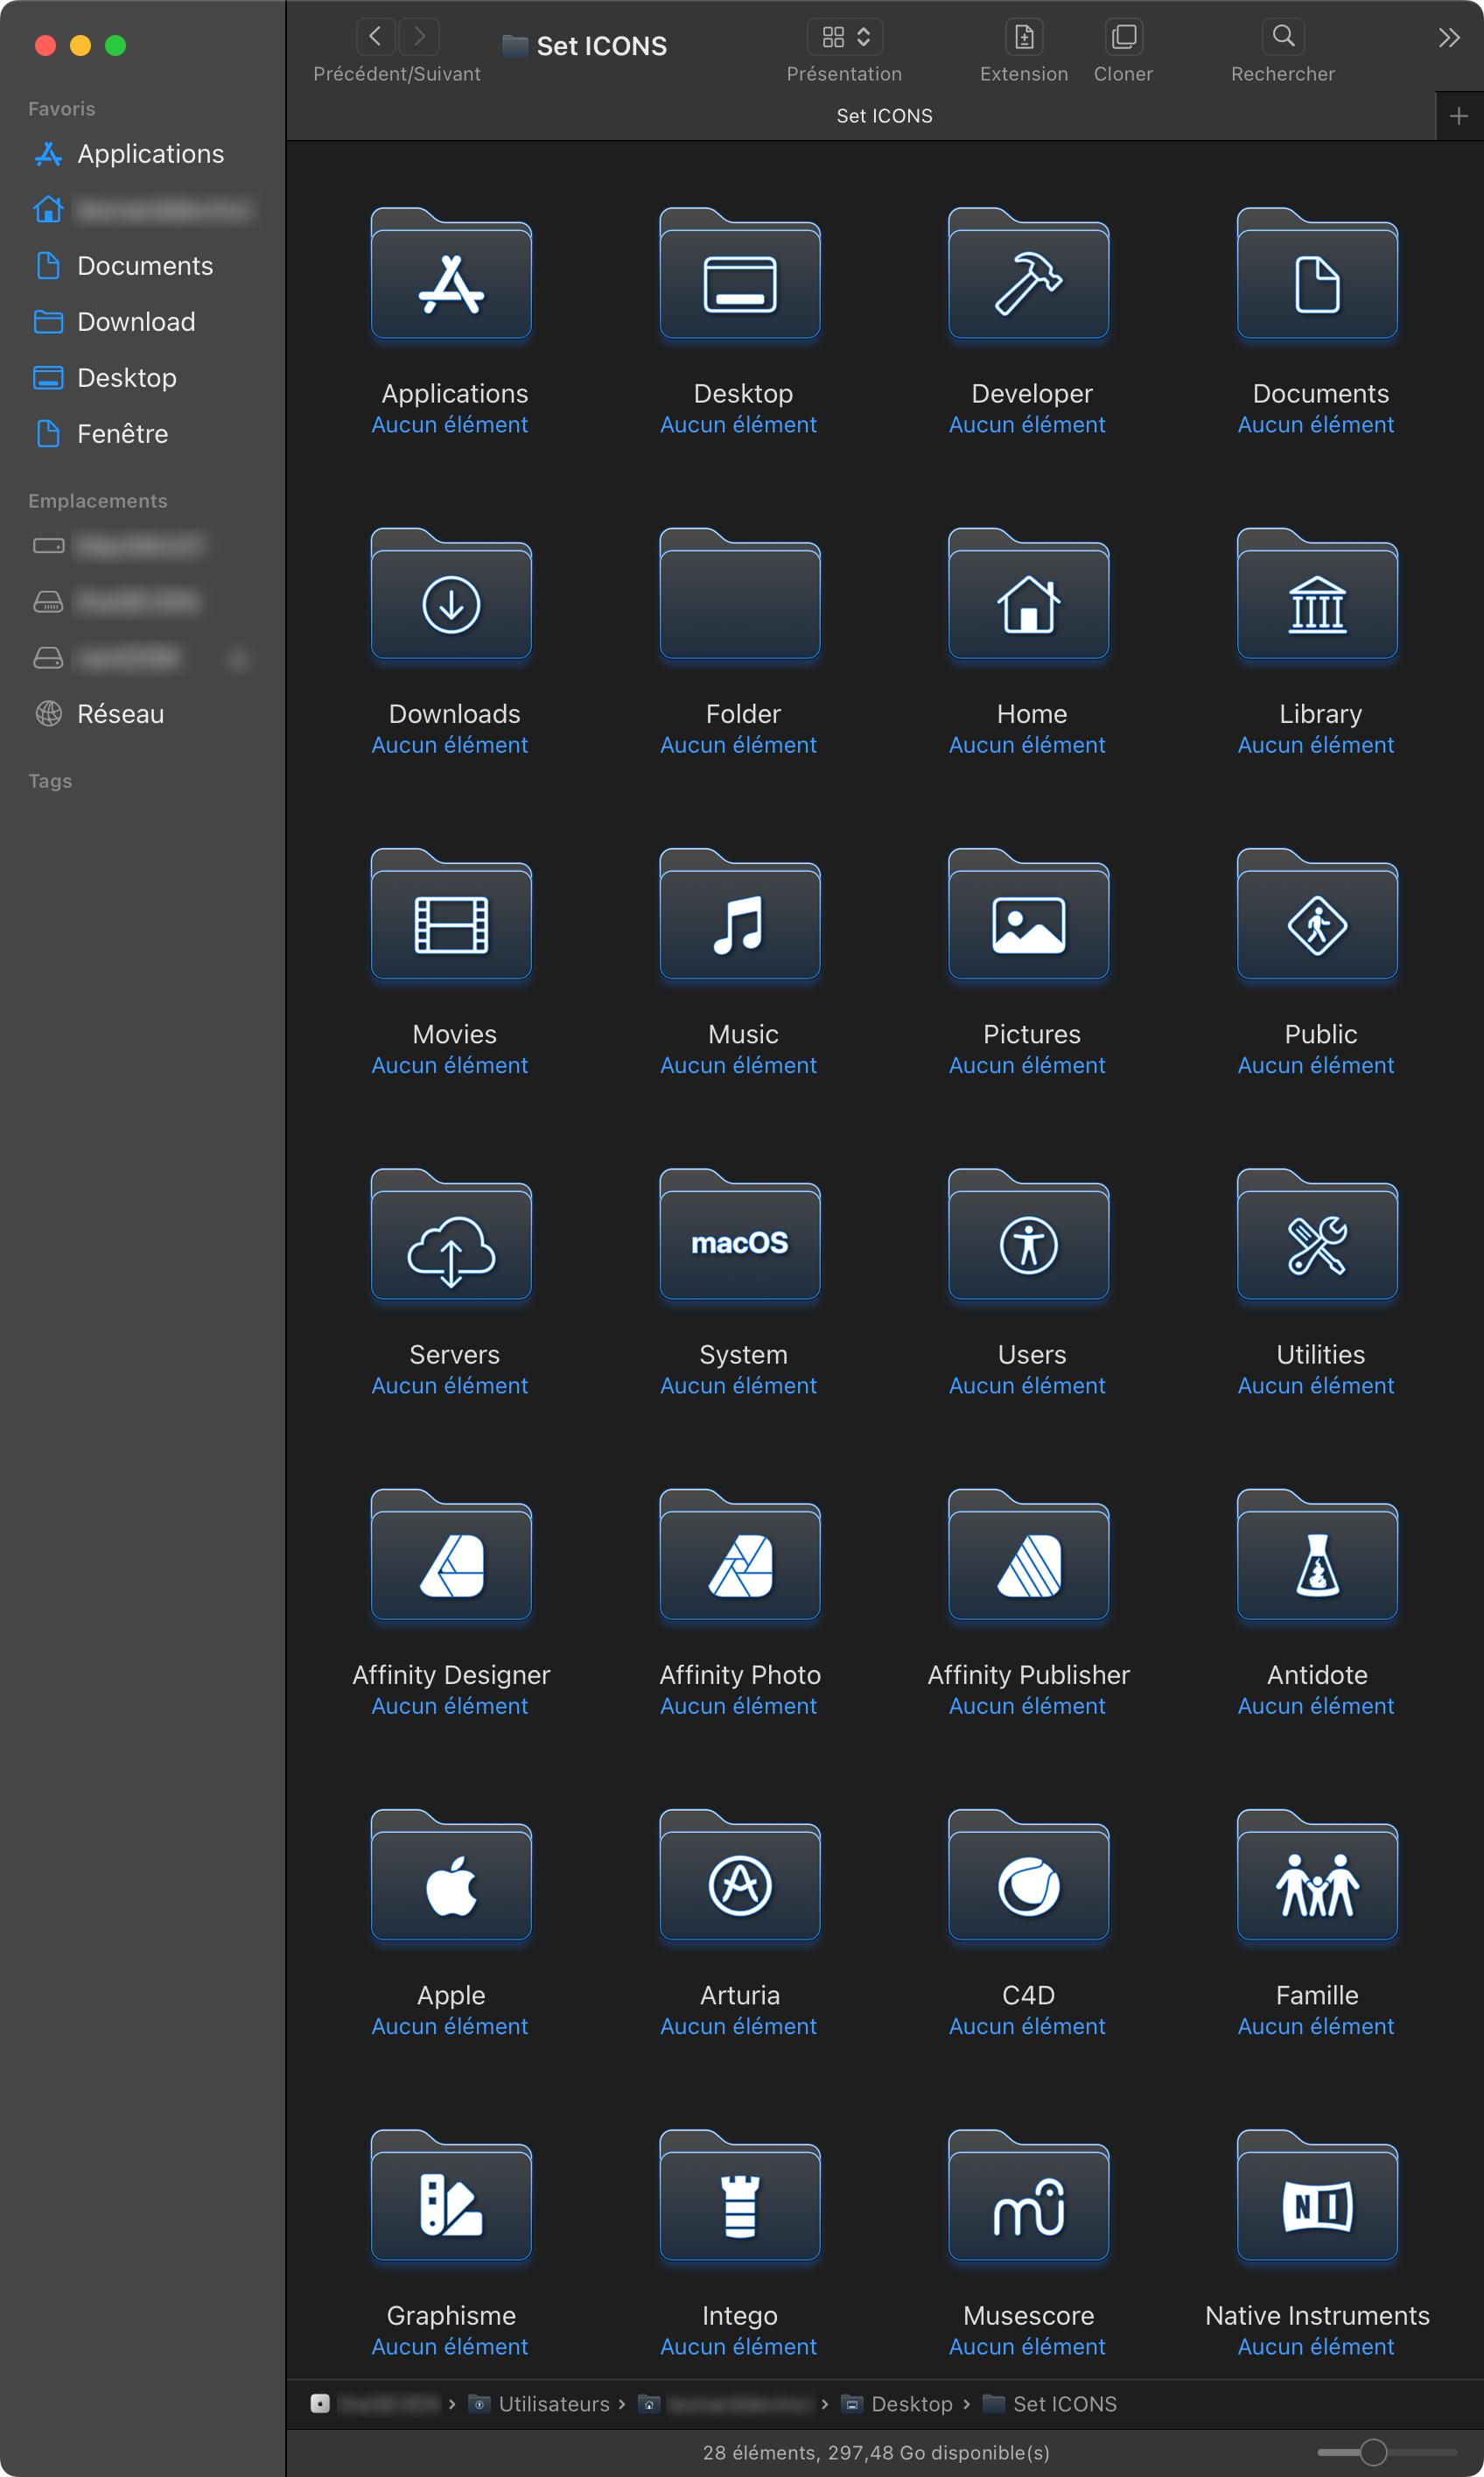
Task: Select the Users folder icon
Action: click(x=1028, y=1235)
